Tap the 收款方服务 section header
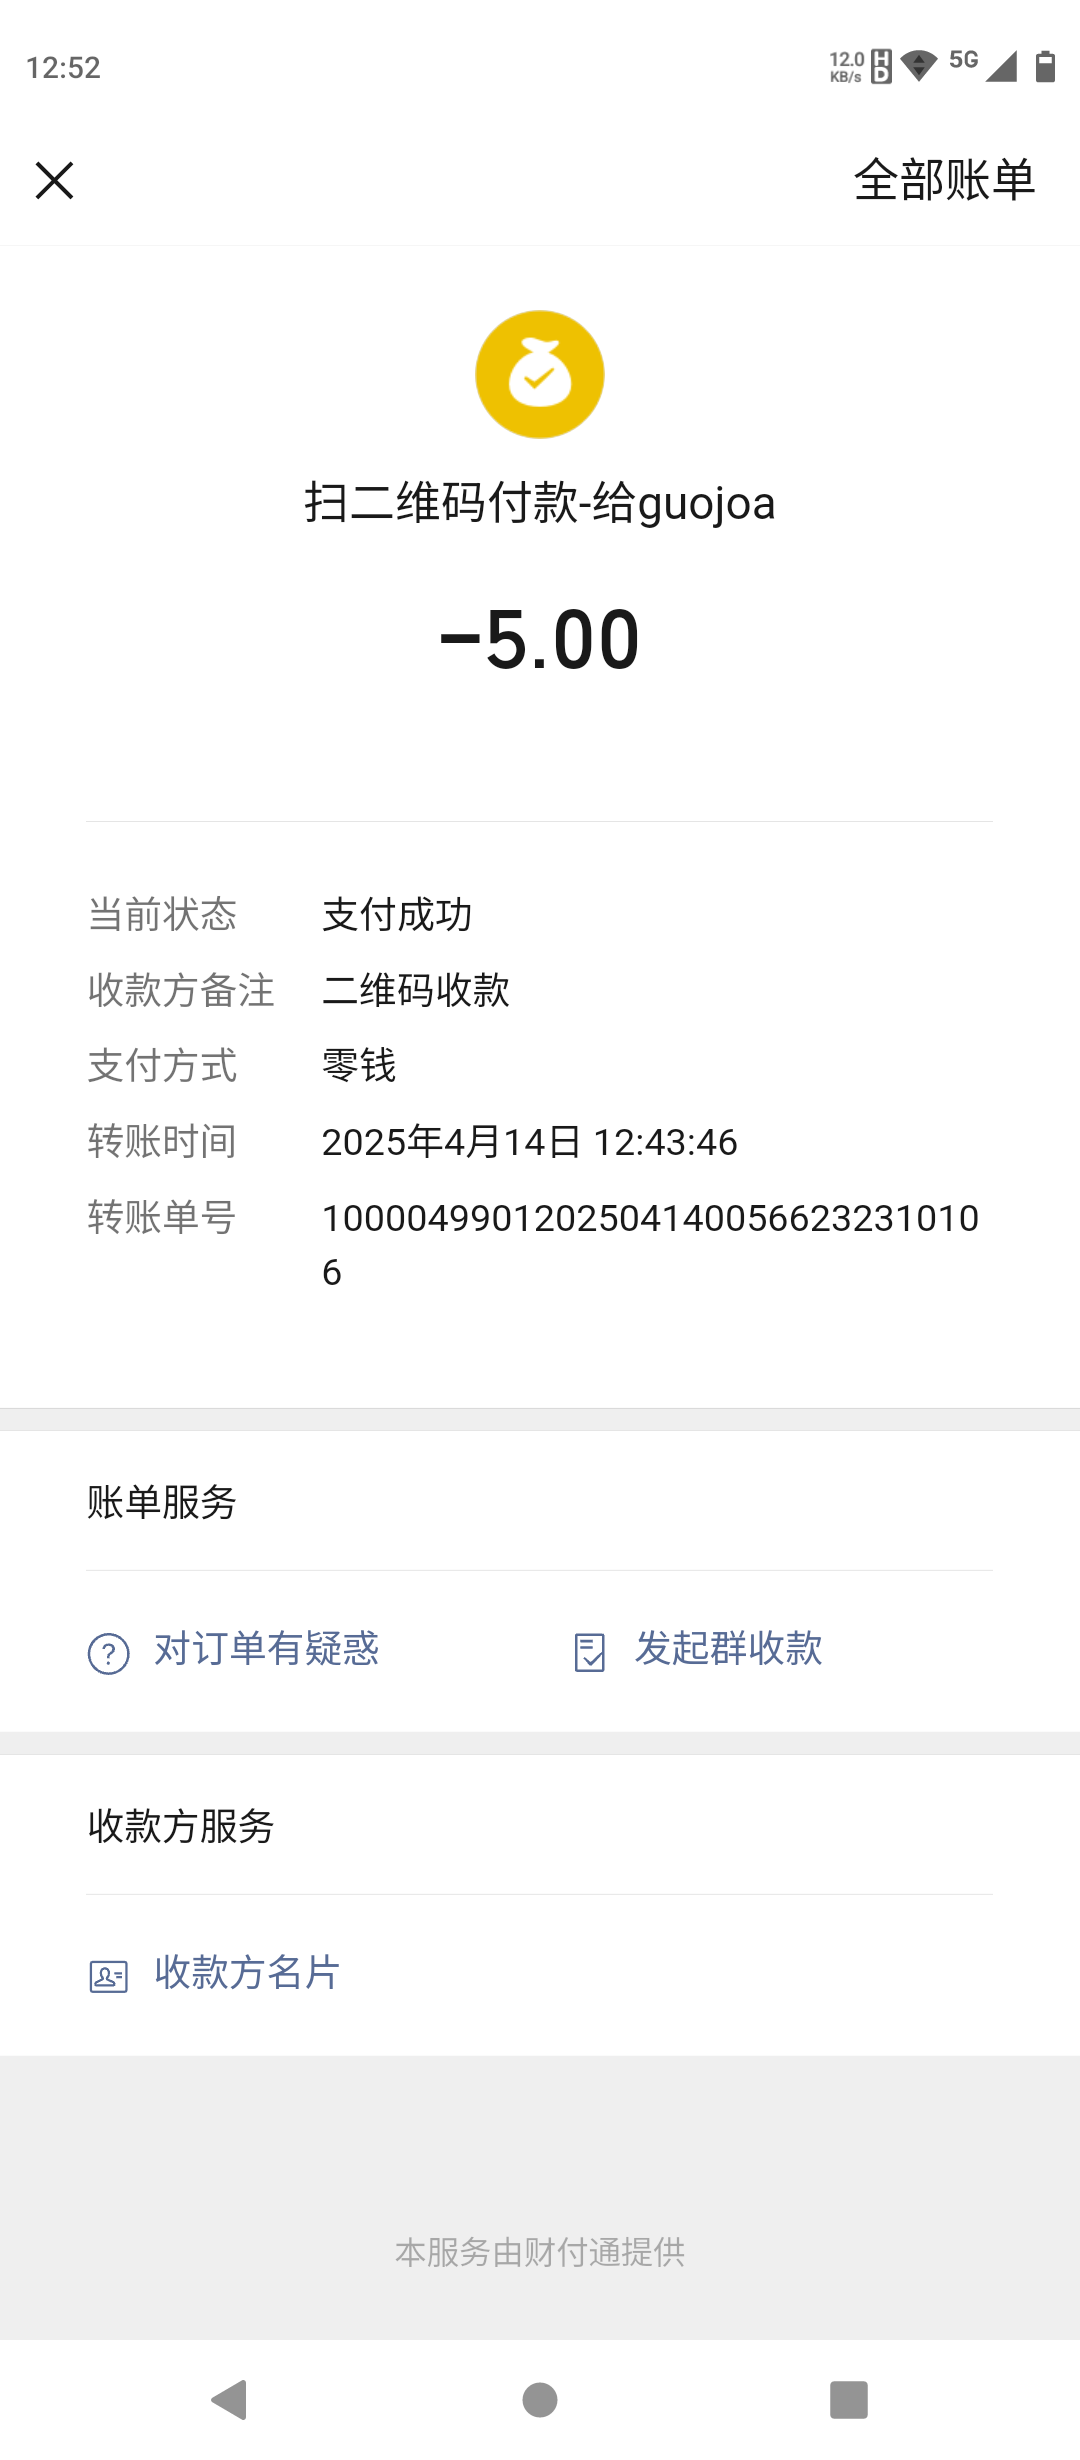This screenshot has height=2460, width=1080. click(181, 1826)
